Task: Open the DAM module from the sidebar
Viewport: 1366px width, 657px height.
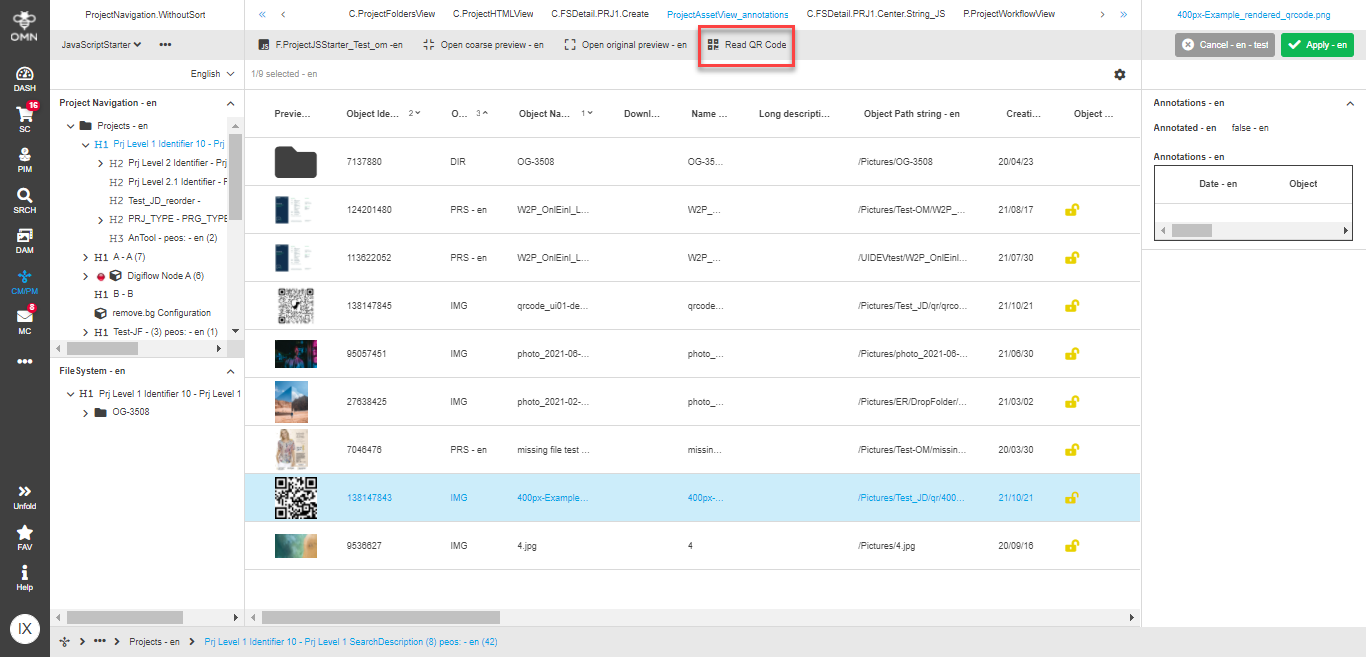Action: [24, 238]
